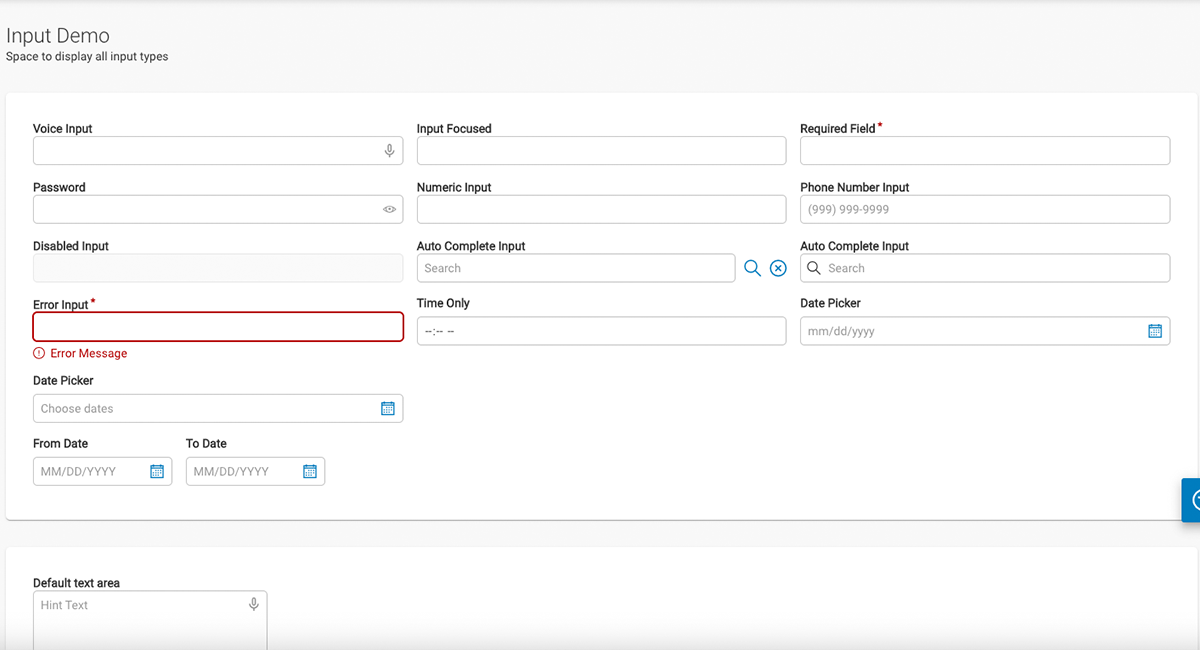Open the To Date calendar icon
Image resolution: width=1200 pixels, height=650 pixels.
tap(310, 472)
